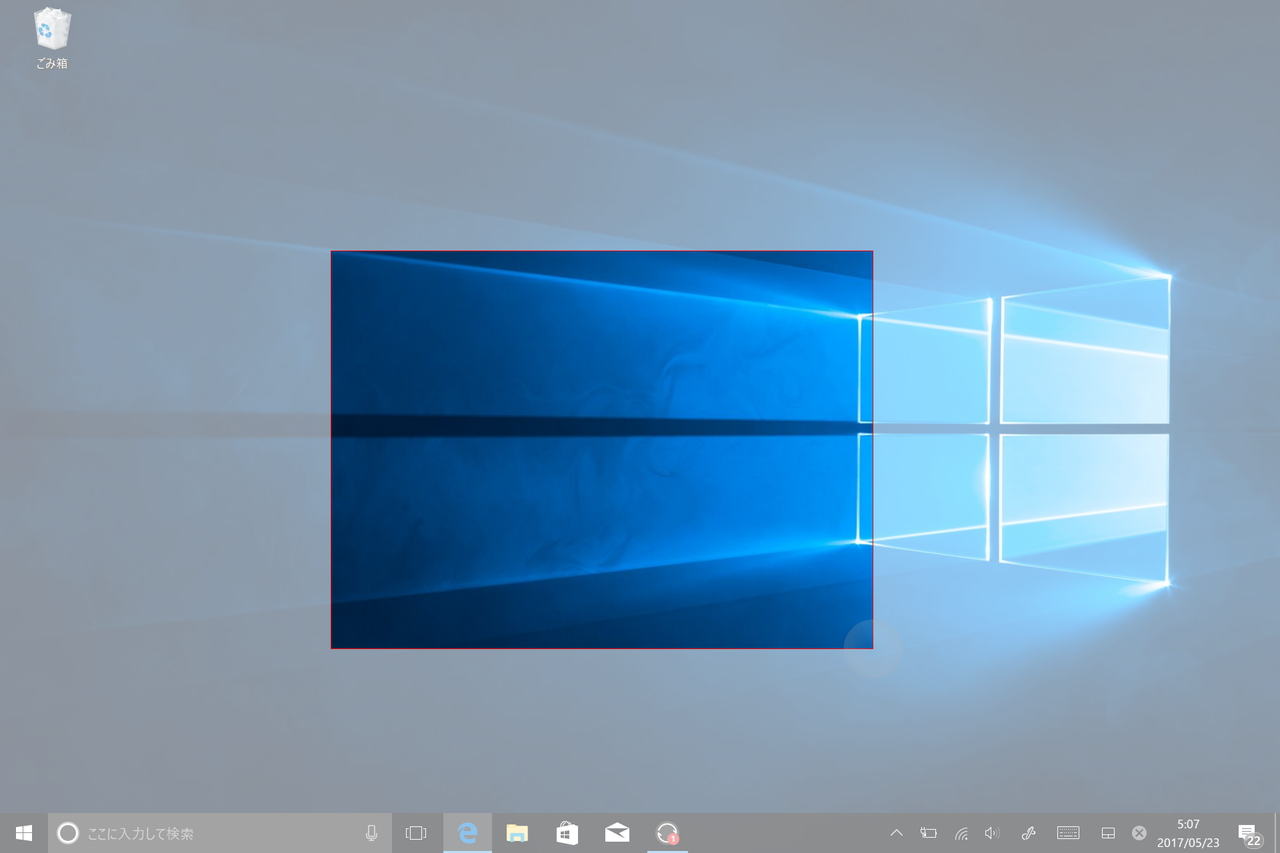1280x853 pixels.
Task: Open File Explorer from the taskbar
Action: [516, 832]
